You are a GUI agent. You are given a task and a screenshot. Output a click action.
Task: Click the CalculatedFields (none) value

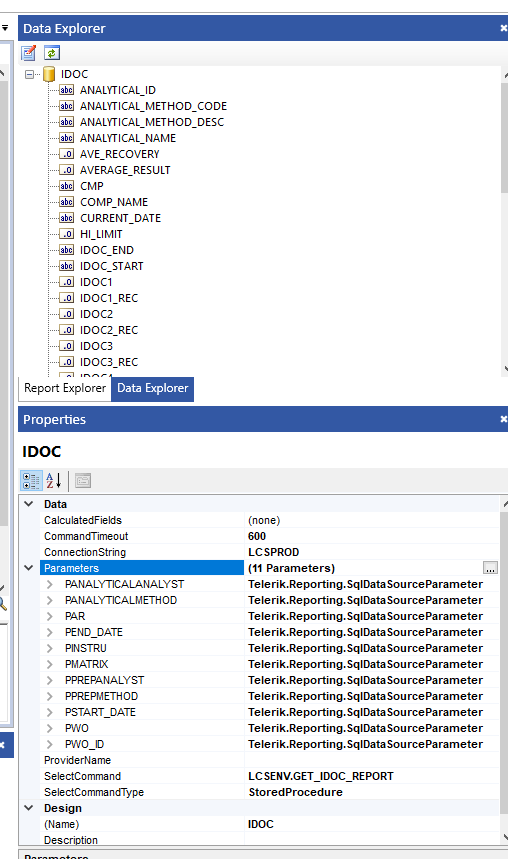[x=264, y=520]
